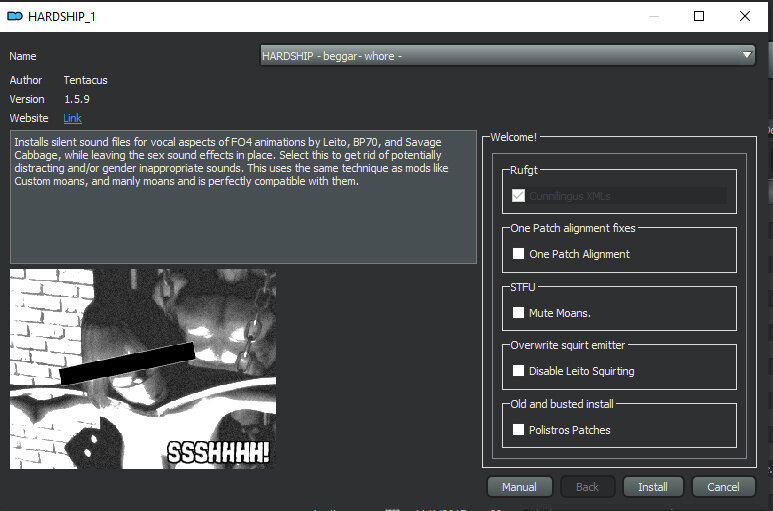Click the One Patch alignment fixes heading
Screen dimensions: 773x511
tap(573, 228)
